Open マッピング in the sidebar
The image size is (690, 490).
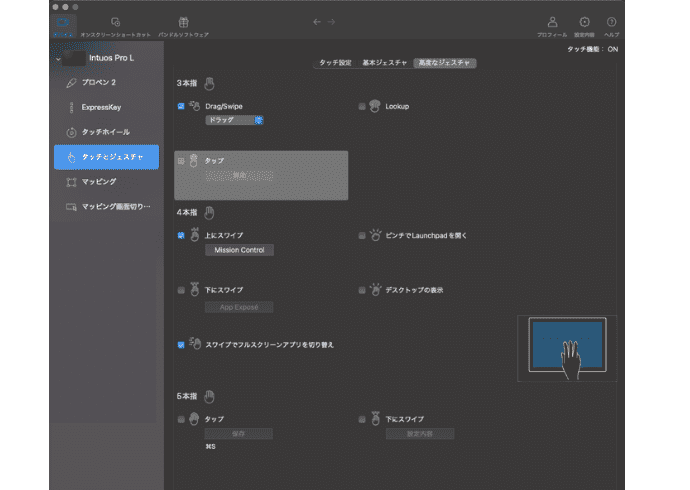pyautogui.click(x=98, y=182)
